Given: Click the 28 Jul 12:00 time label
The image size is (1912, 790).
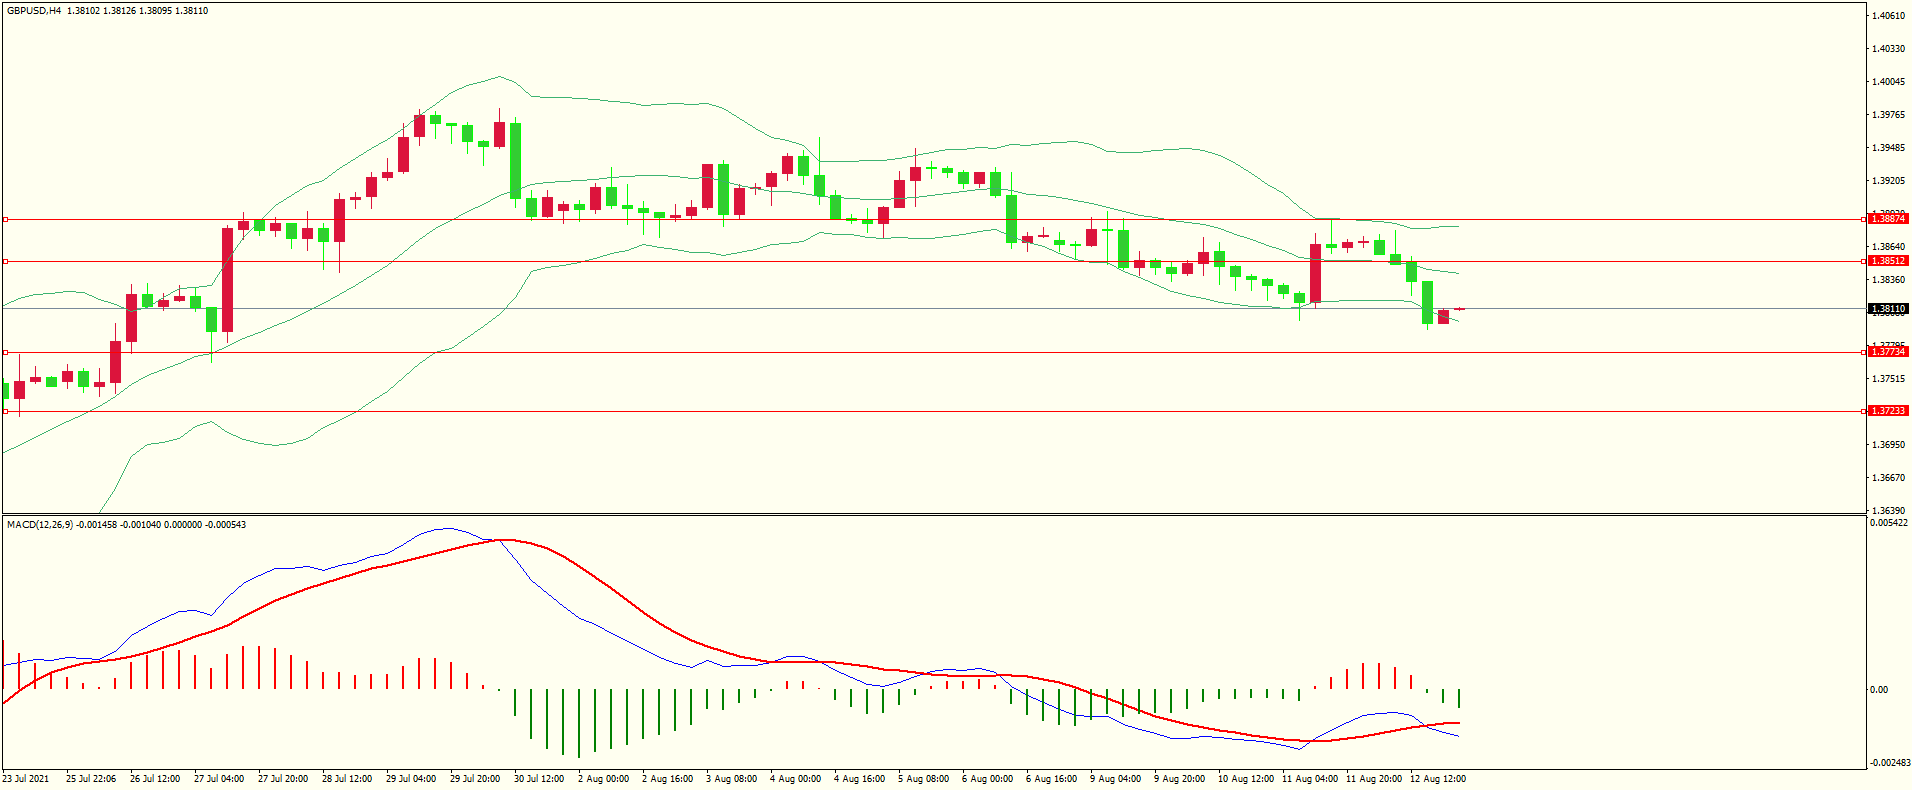Looking at the screenshot, I should coord(347,779).
